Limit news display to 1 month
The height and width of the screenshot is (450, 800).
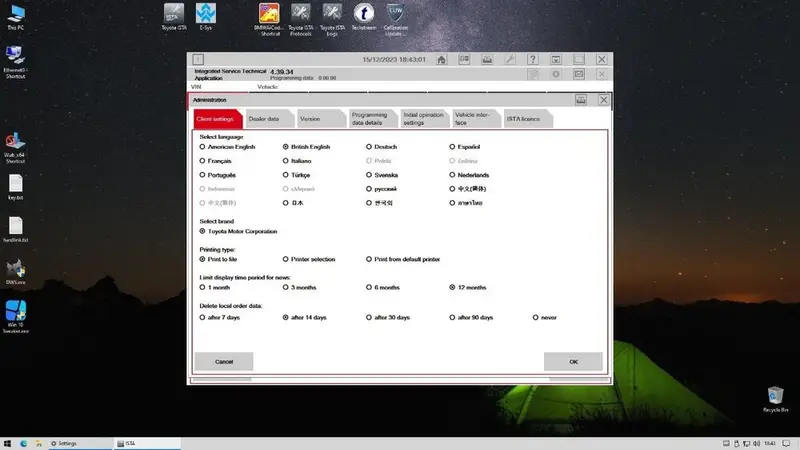coord(203,288)
